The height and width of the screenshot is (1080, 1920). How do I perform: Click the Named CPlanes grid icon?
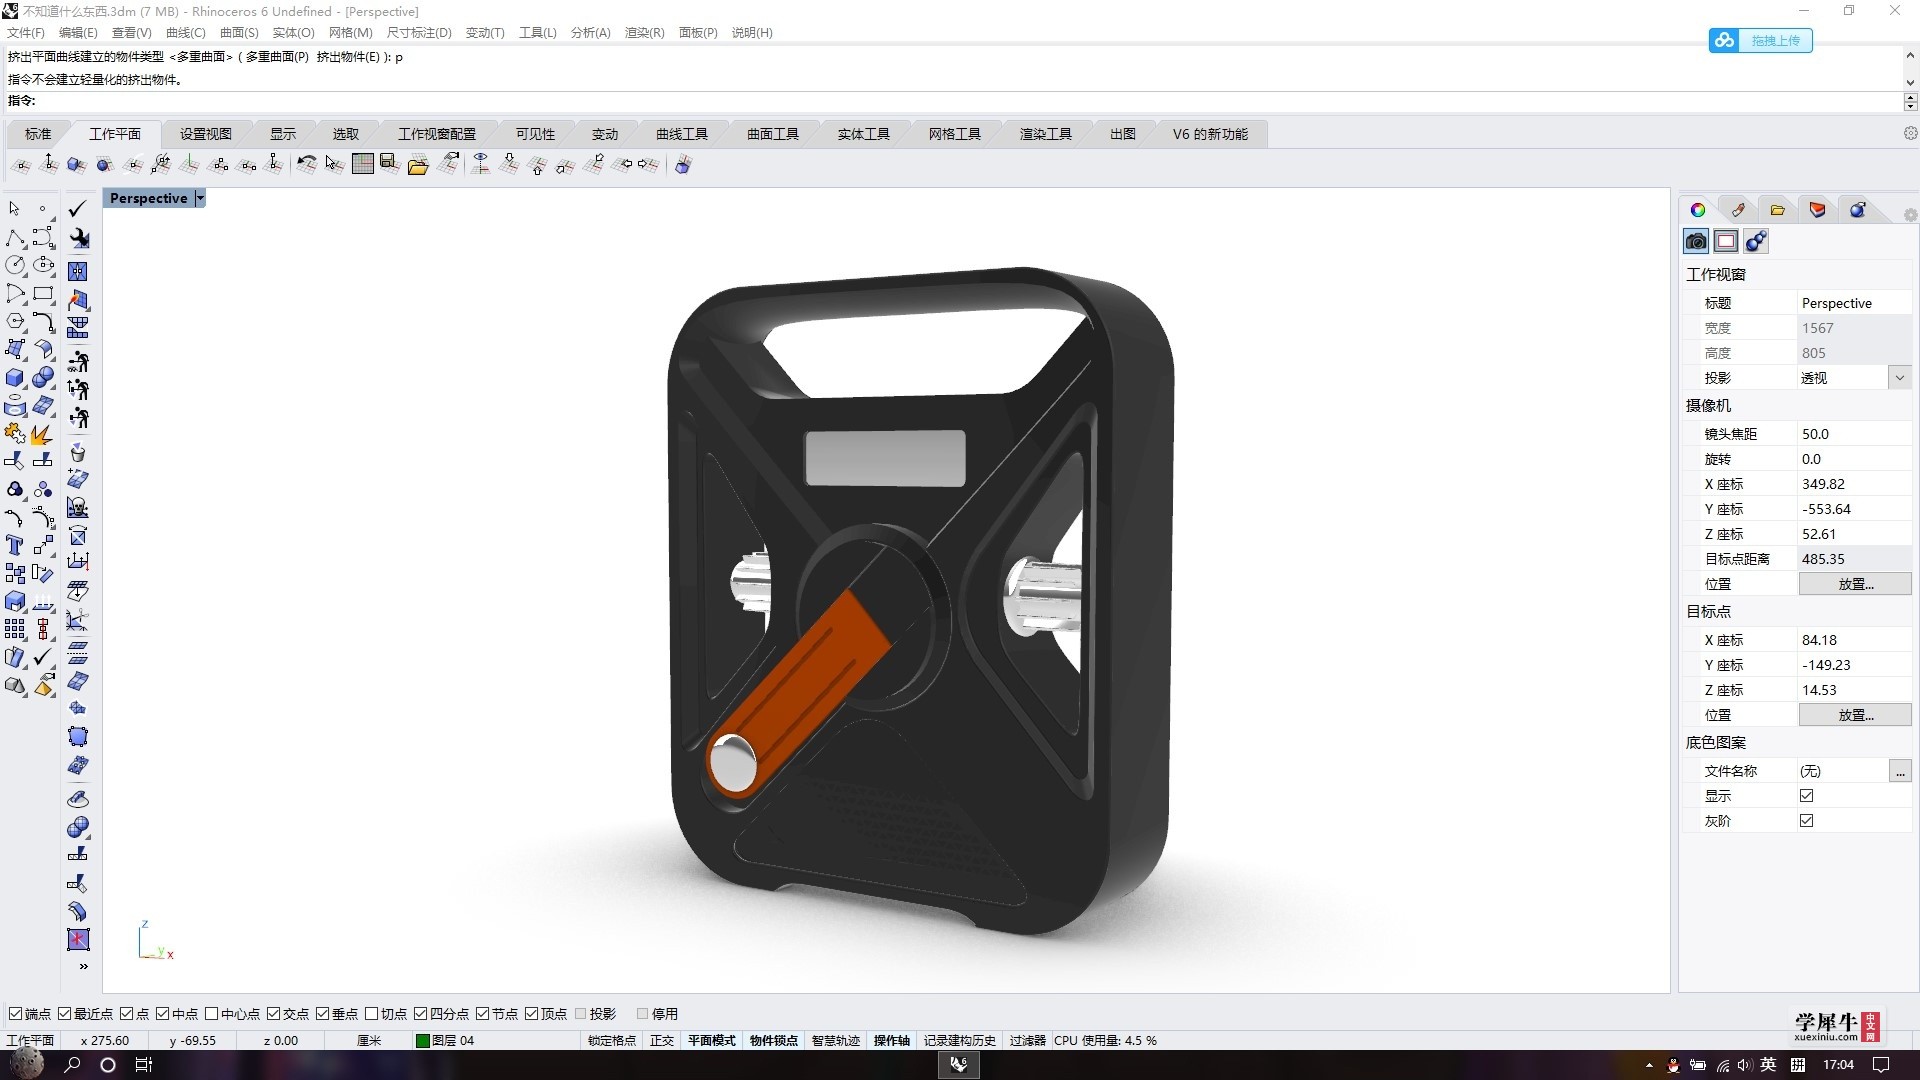tap(363, 164)
